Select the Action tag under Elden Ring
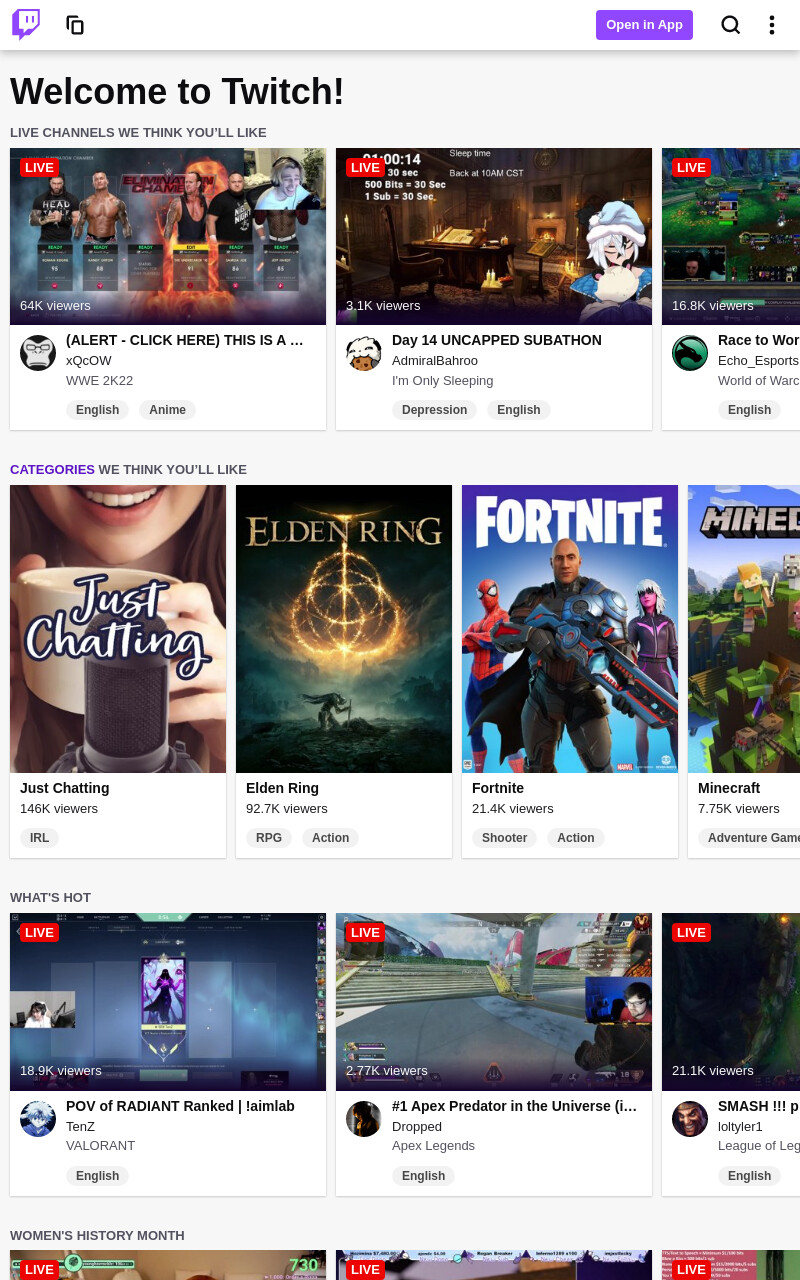Image resolution: width=800 pixels, height=1280 pixels. pyautogui.click(x=330, y=838)
